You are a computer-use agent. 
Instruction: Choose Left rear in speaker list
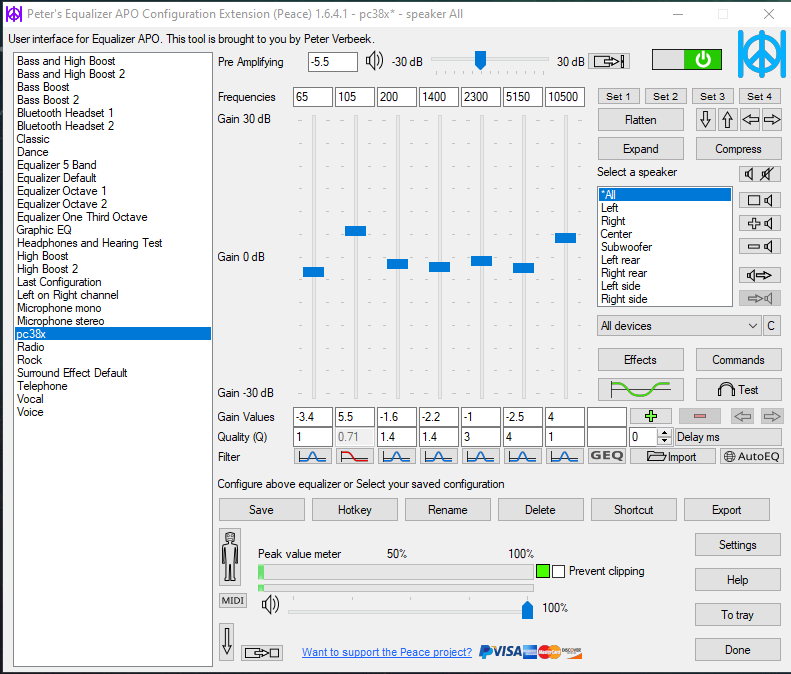665,260
